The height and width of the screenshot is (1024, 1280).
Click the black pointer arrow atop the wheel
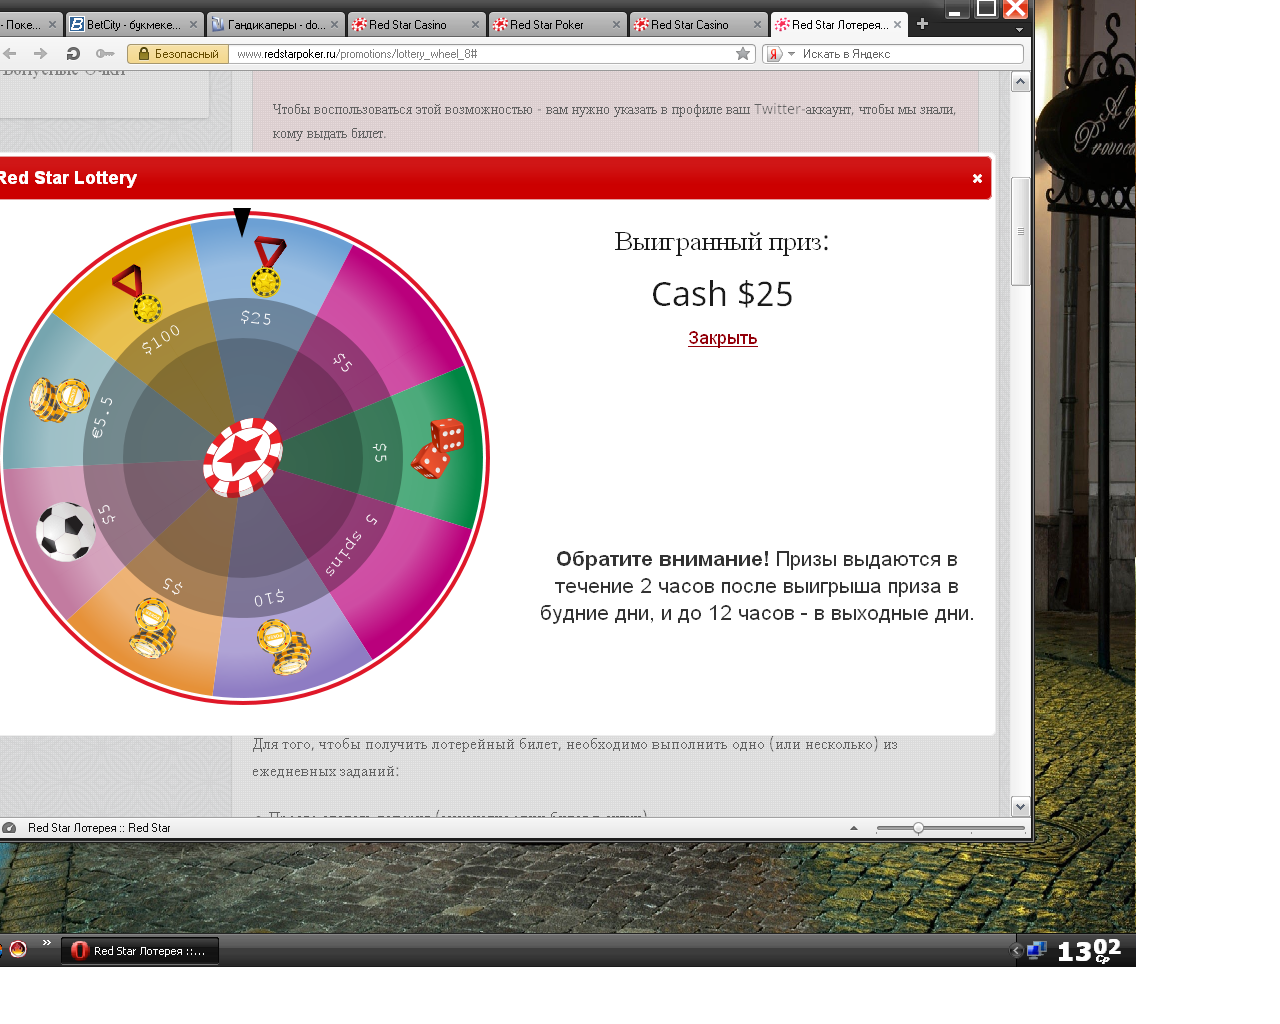[x=242, y=222]
